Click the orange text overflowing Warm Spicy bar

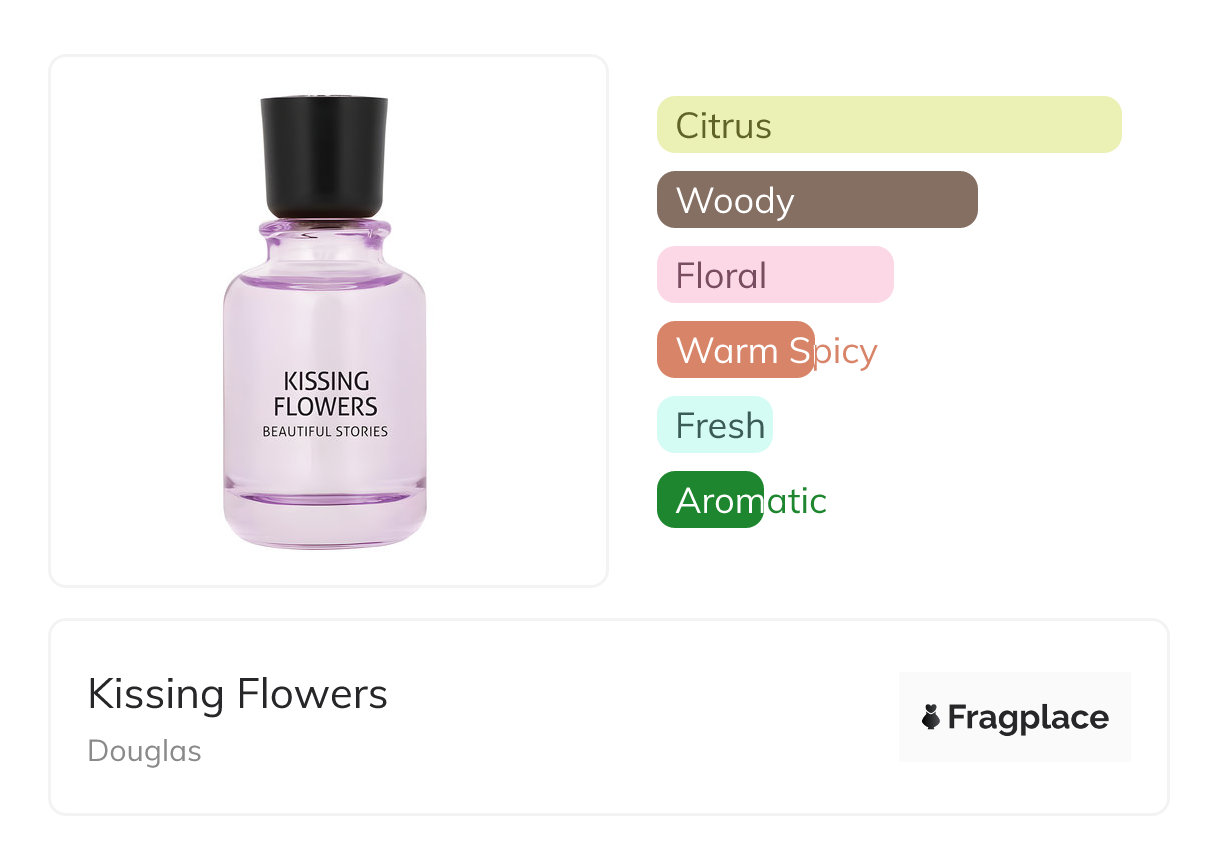(847, 351)
